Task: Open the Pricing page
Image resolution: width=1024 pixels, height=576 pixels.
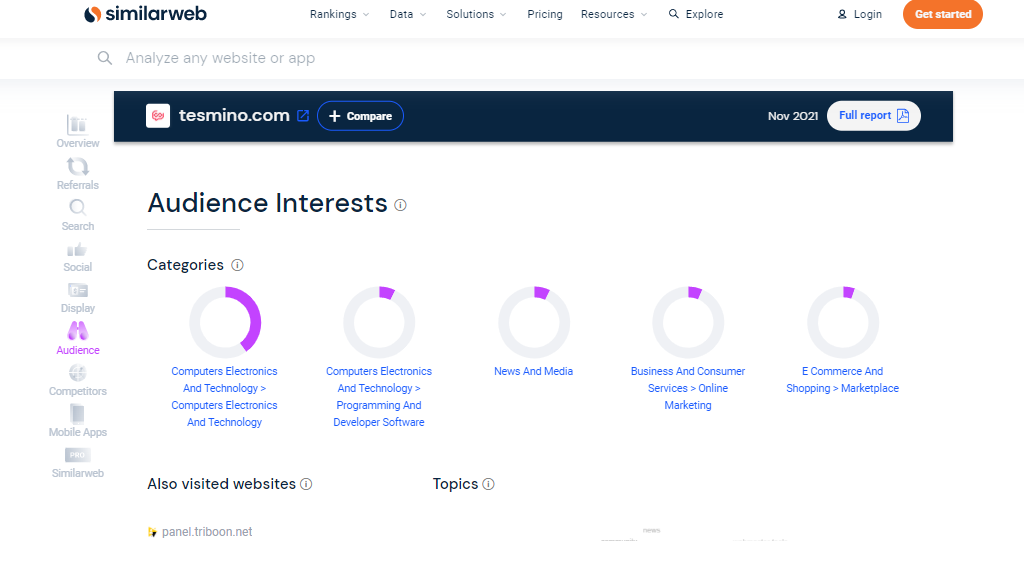Action: pos(545,14)
